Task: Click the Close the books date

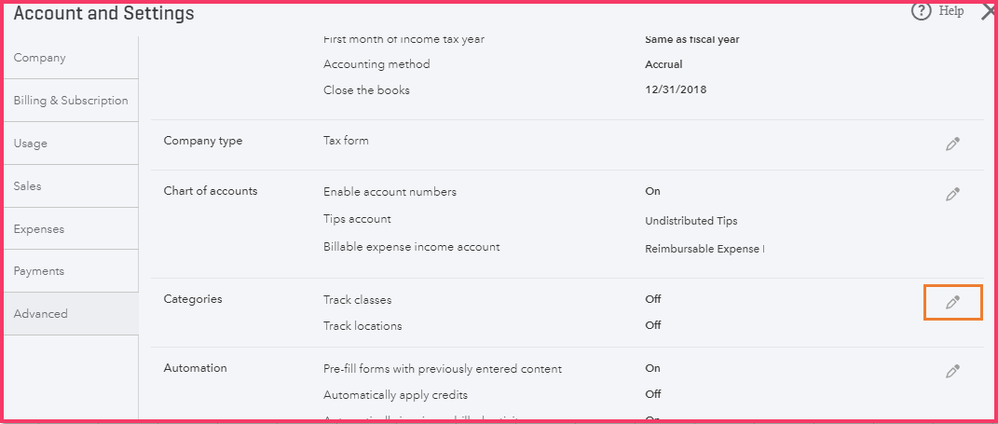Action: [x=678, y=90]
